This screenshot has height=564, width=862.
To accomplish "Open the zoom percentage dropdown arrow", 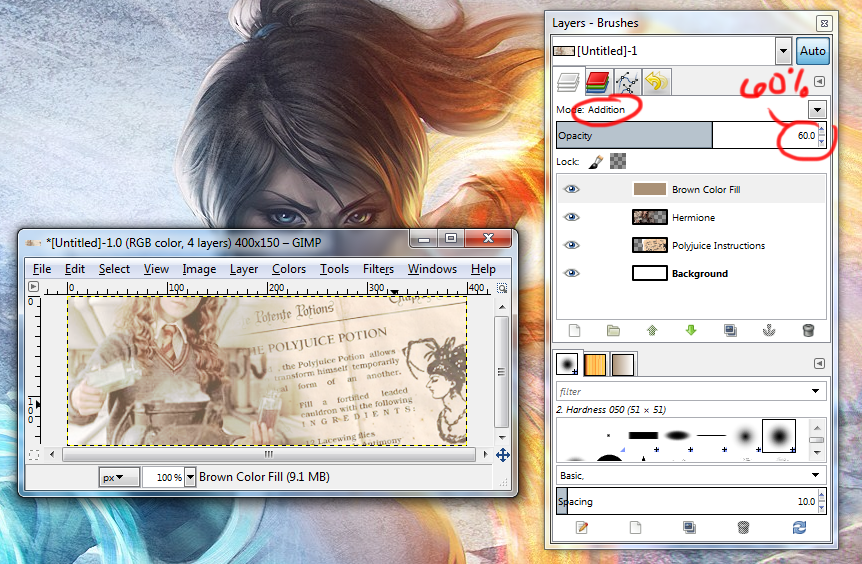I will (190, 477).
